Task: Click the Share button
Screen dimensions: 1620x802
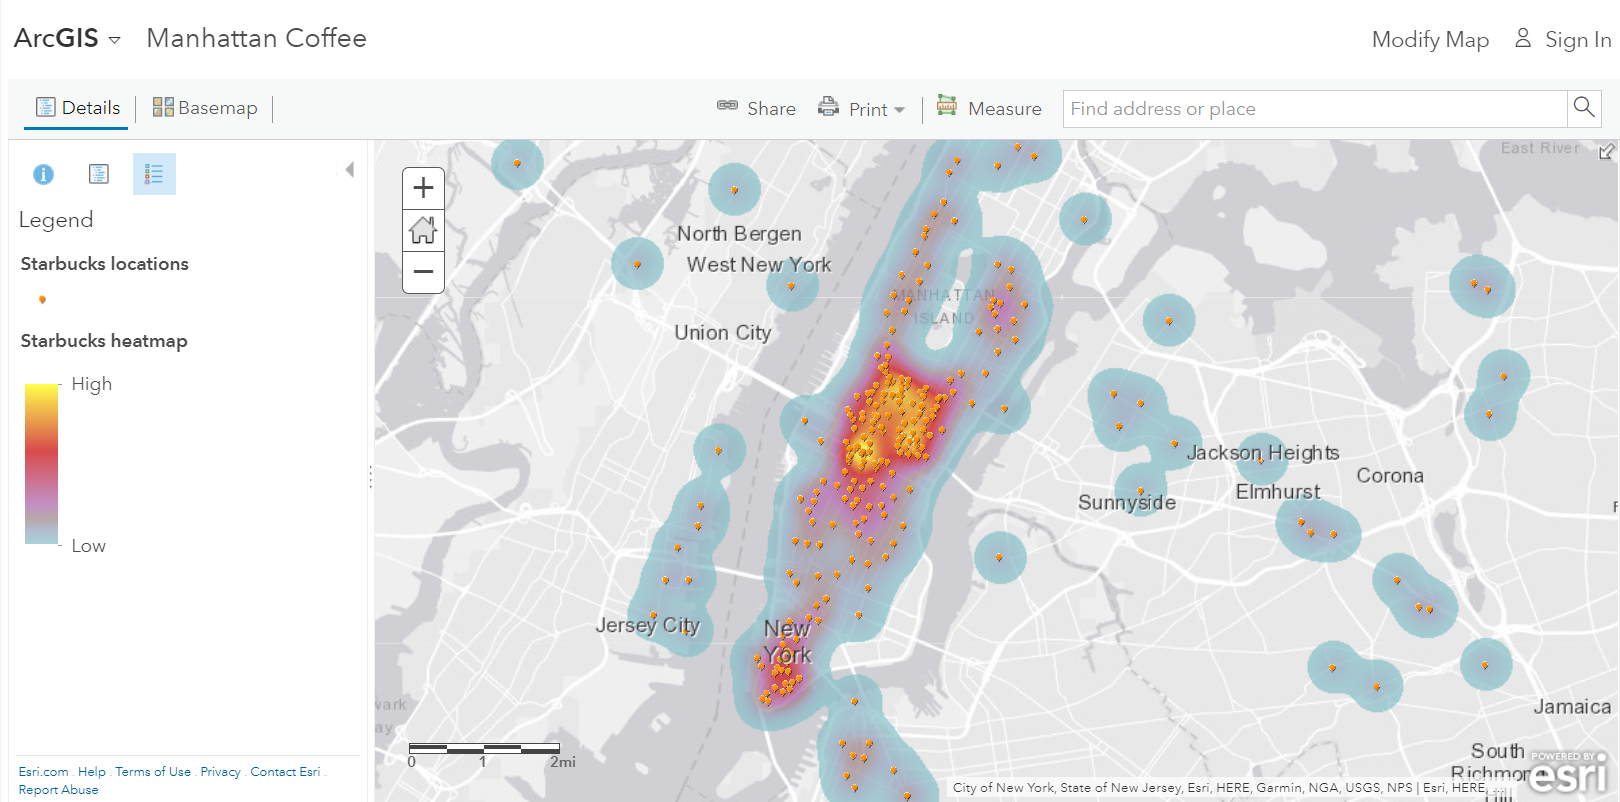Action: (756, 108)
